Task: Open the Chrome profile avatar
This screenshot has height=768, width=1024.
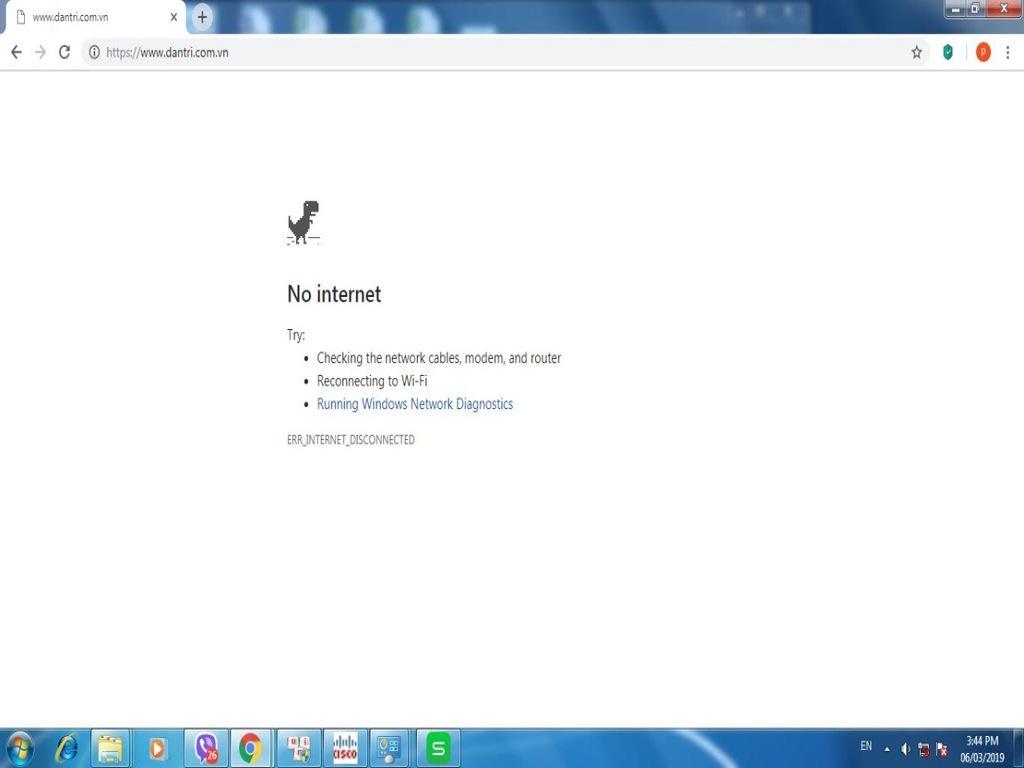Action: (982, 52)
